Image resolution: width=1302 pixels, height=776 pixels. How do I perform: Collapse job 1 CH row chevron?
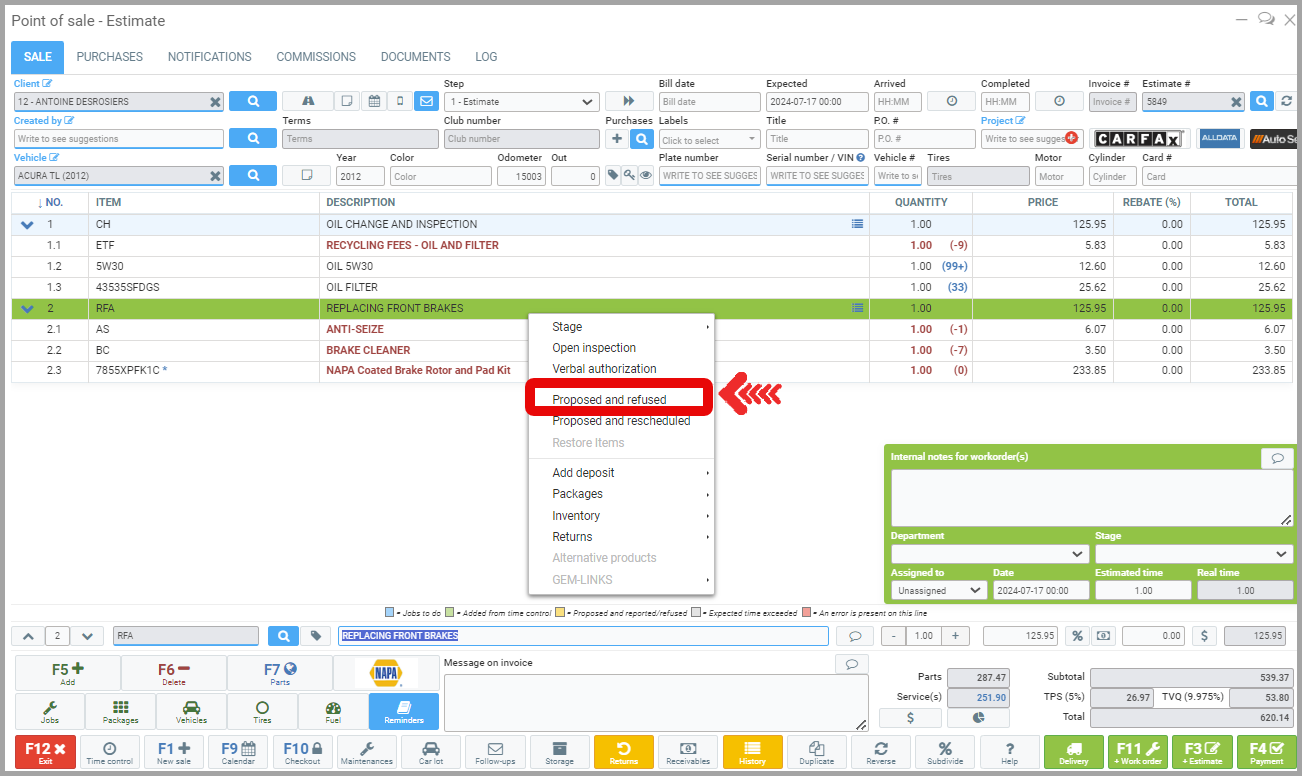click(x=27, y=225)
